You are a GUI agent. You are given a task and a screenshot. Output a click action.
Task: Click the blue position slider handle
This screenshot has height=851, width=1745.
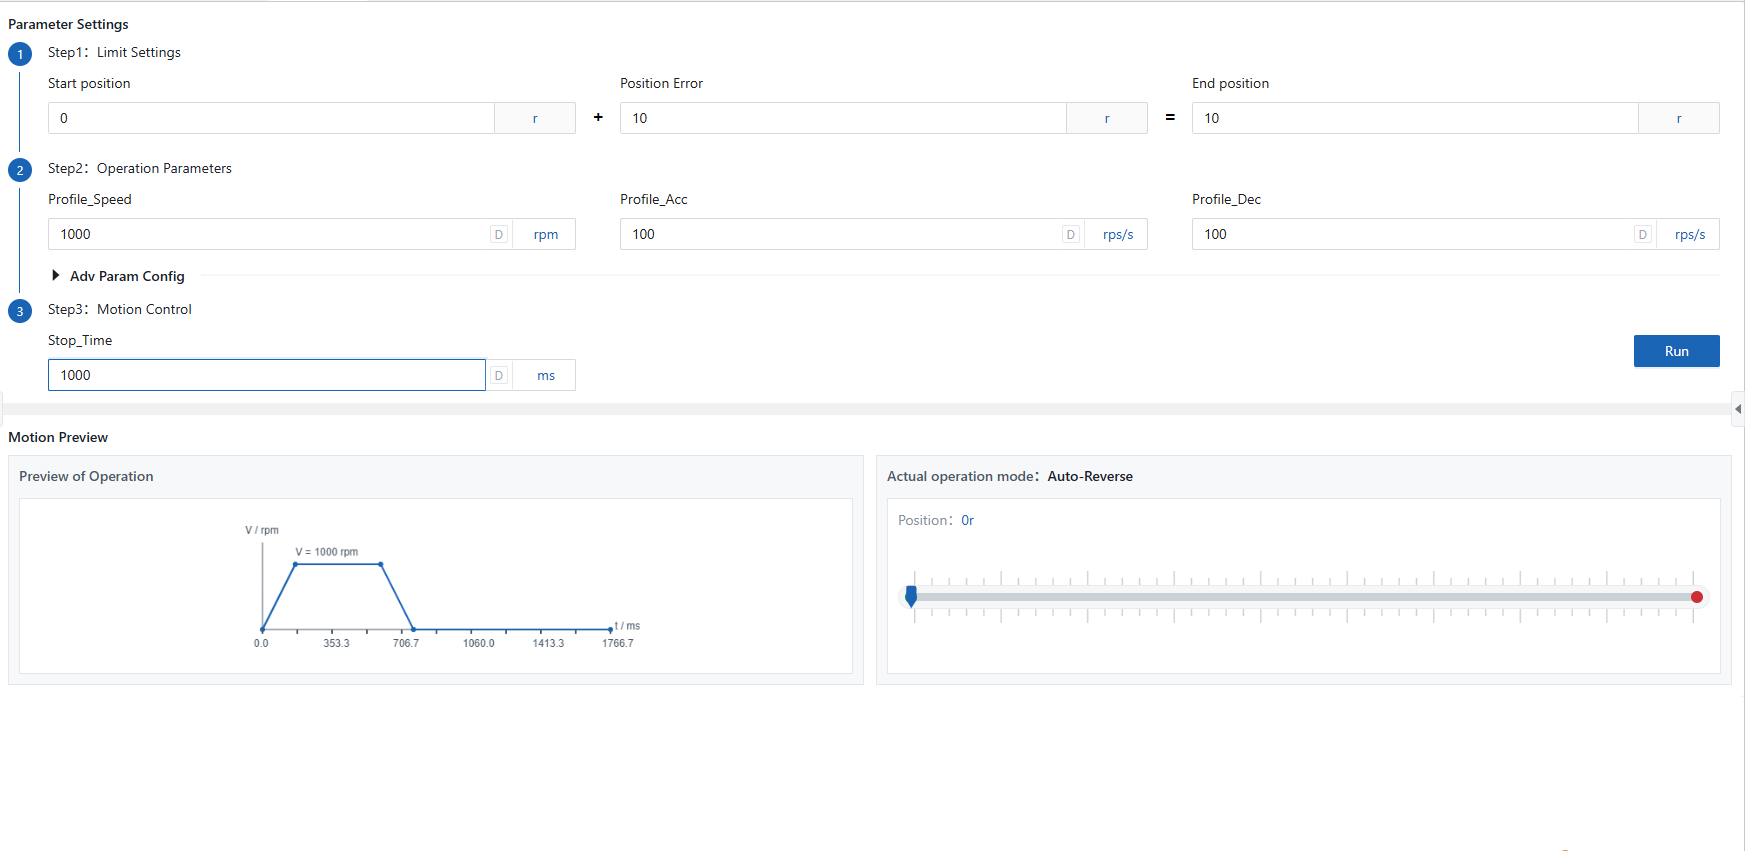[x=911, y=596]
